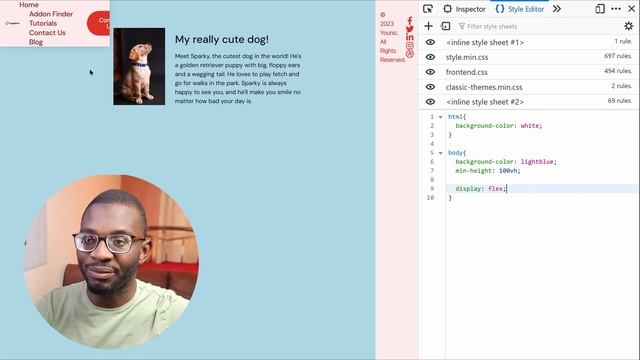
Task: Click '697 rules.' count for style.min.css
Action: 618,56
